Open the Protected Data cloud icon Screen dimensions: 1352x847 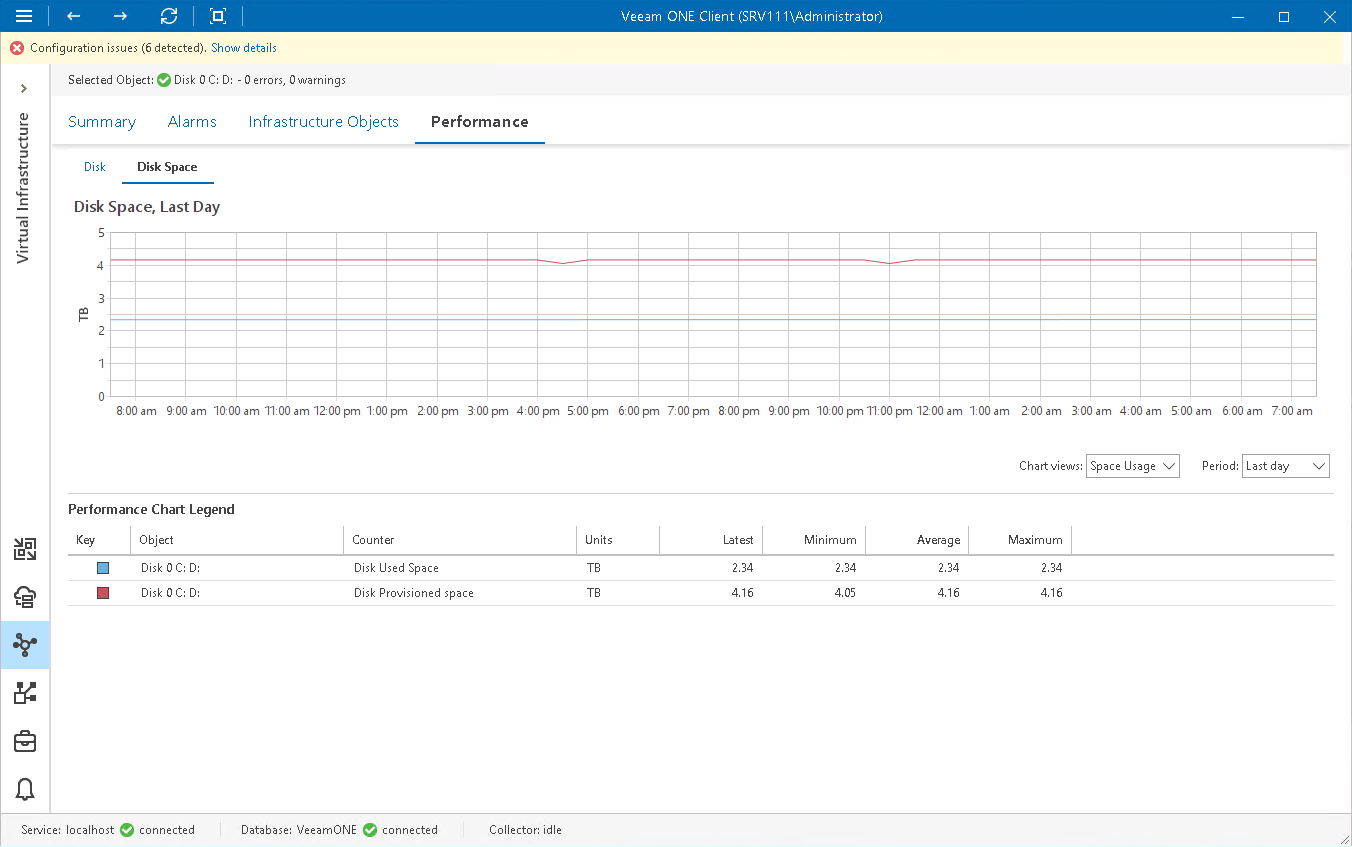[25, 597]
